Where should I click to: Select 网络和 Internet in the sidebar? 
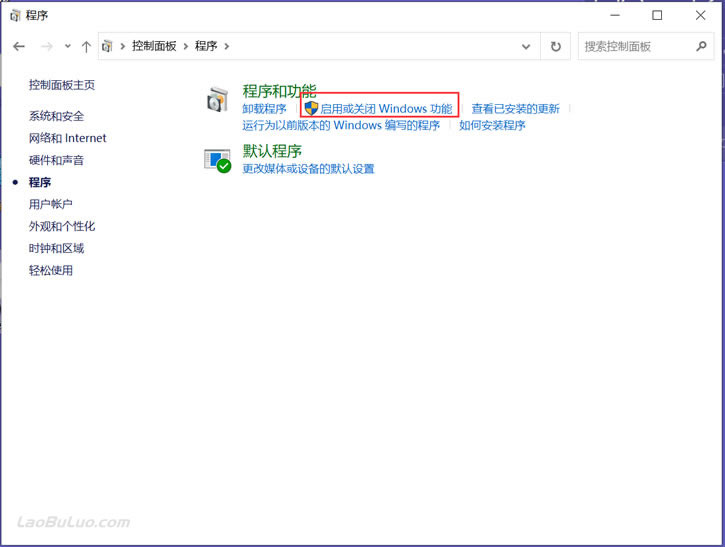(x=68, y=138)
